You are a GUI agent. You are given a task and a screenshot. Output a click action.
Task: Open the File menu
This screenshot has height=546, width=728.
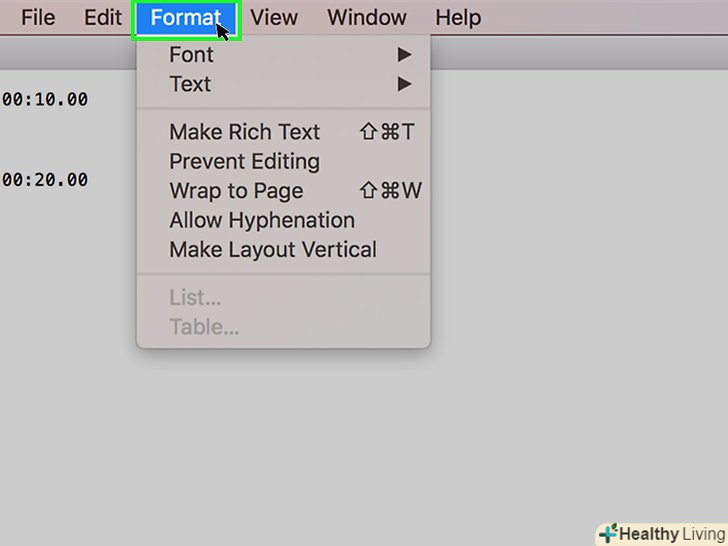[38, 18]
